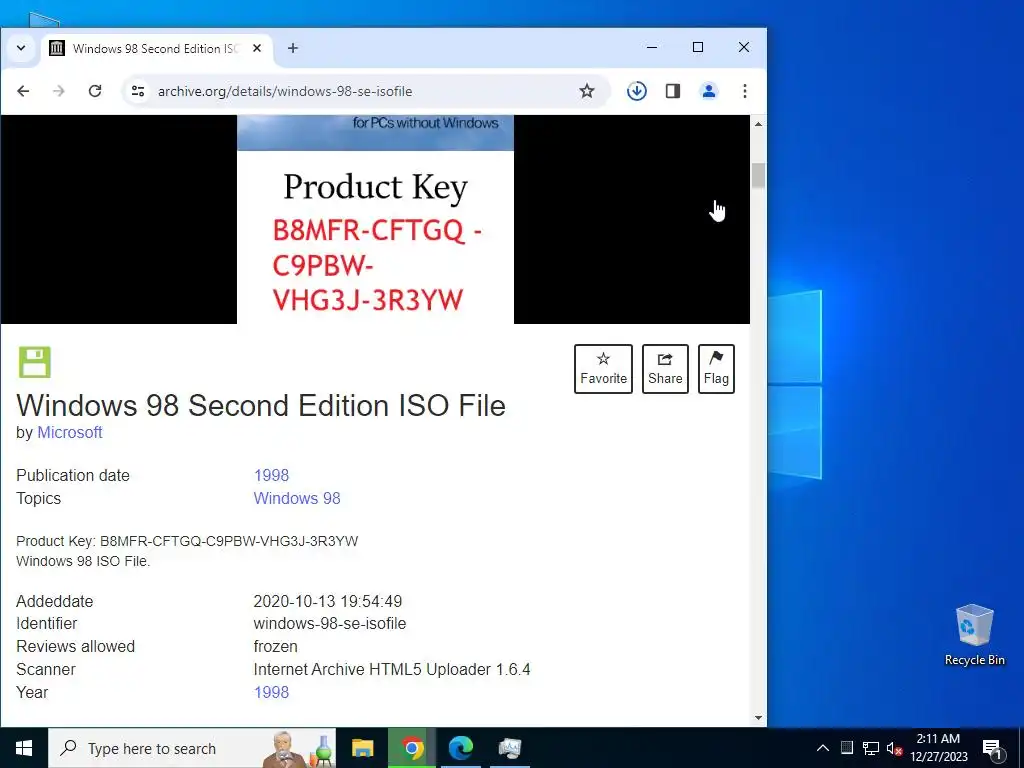The height and width of the screenshot is (768, 1024).
Task: Click the green floppy disk software icon
Action: click(35, 362)
